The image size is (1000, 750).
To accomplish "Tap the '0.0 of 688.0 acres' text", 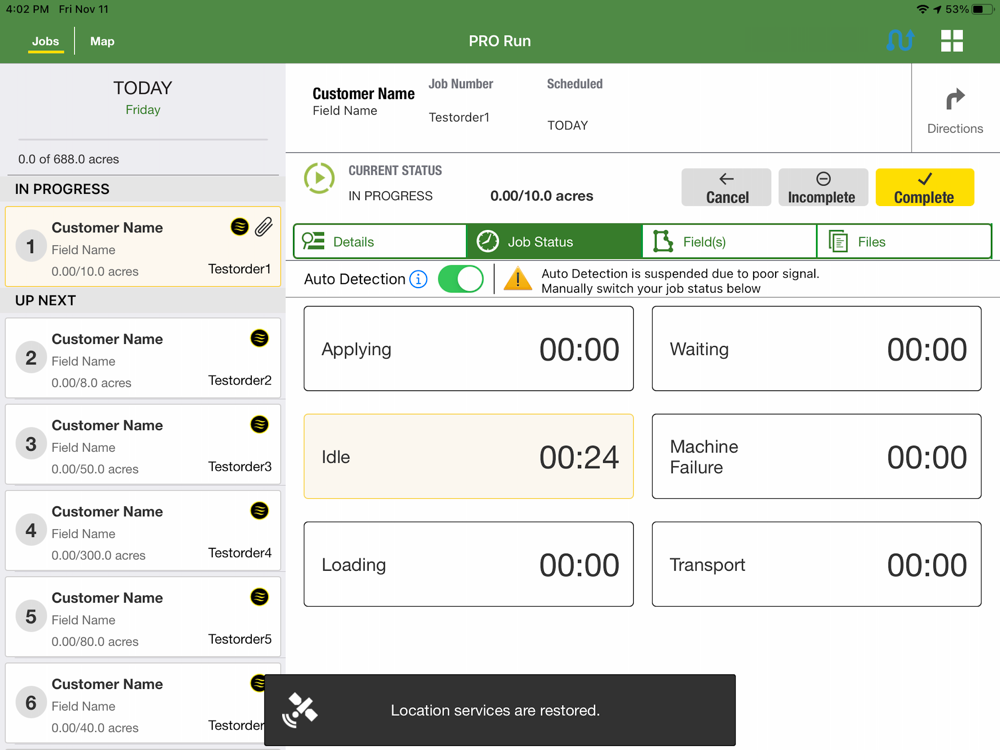I will (68, 159).
